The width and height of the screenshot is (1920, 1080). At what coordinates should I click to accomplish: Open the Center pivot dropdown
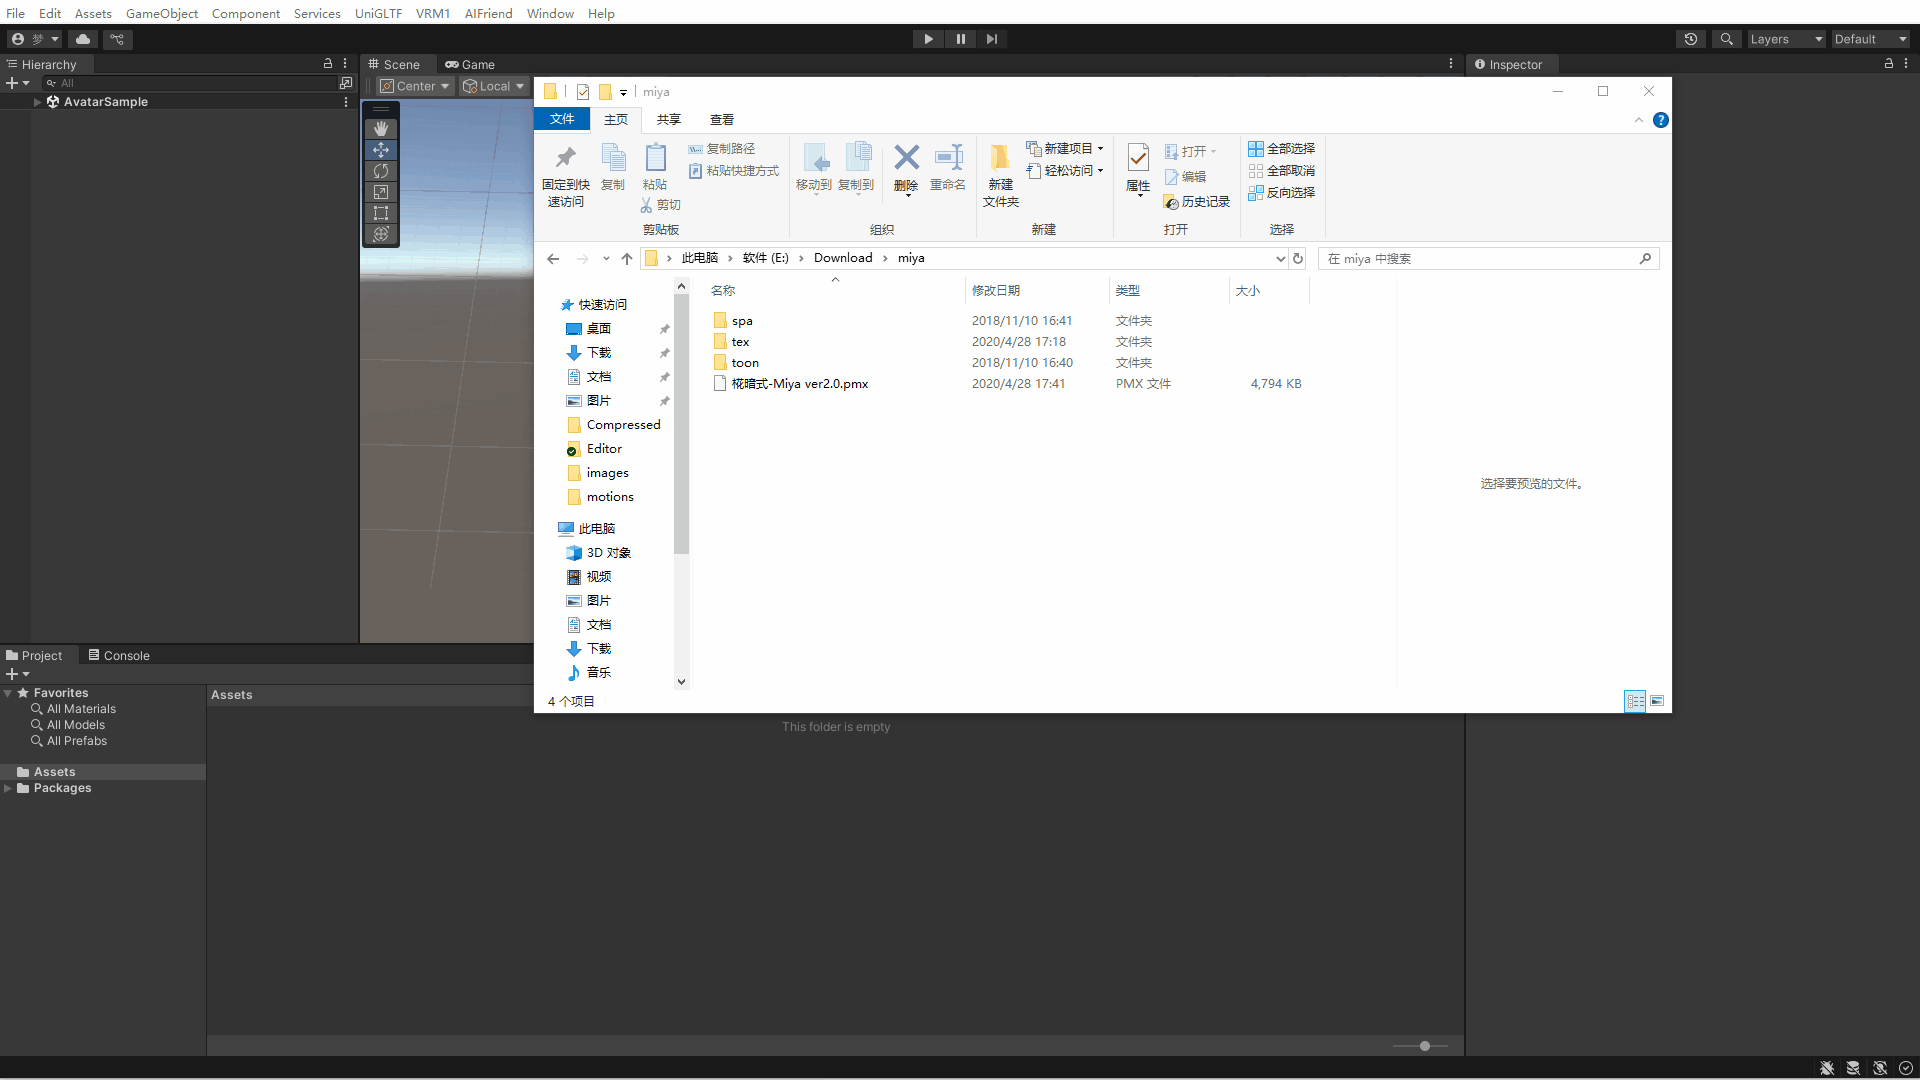415,86
